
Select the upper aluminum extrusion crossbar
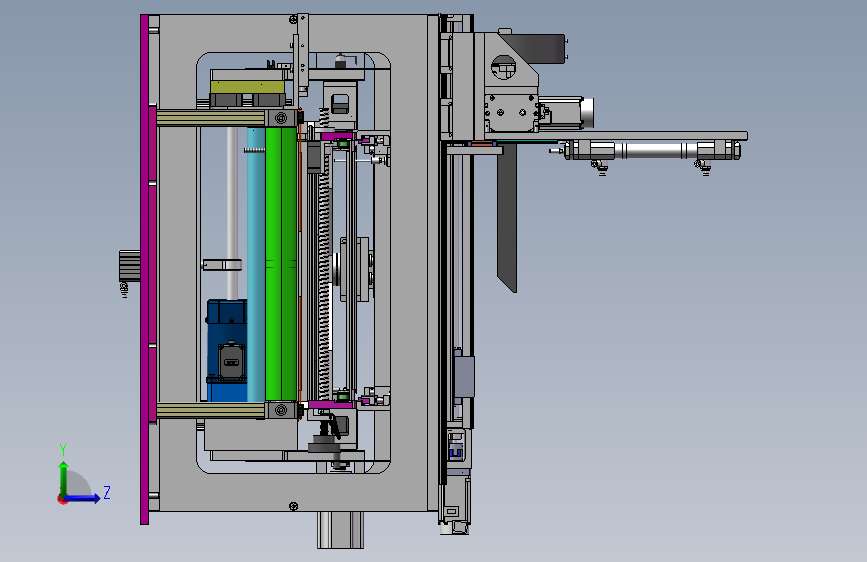pos(211,118)
